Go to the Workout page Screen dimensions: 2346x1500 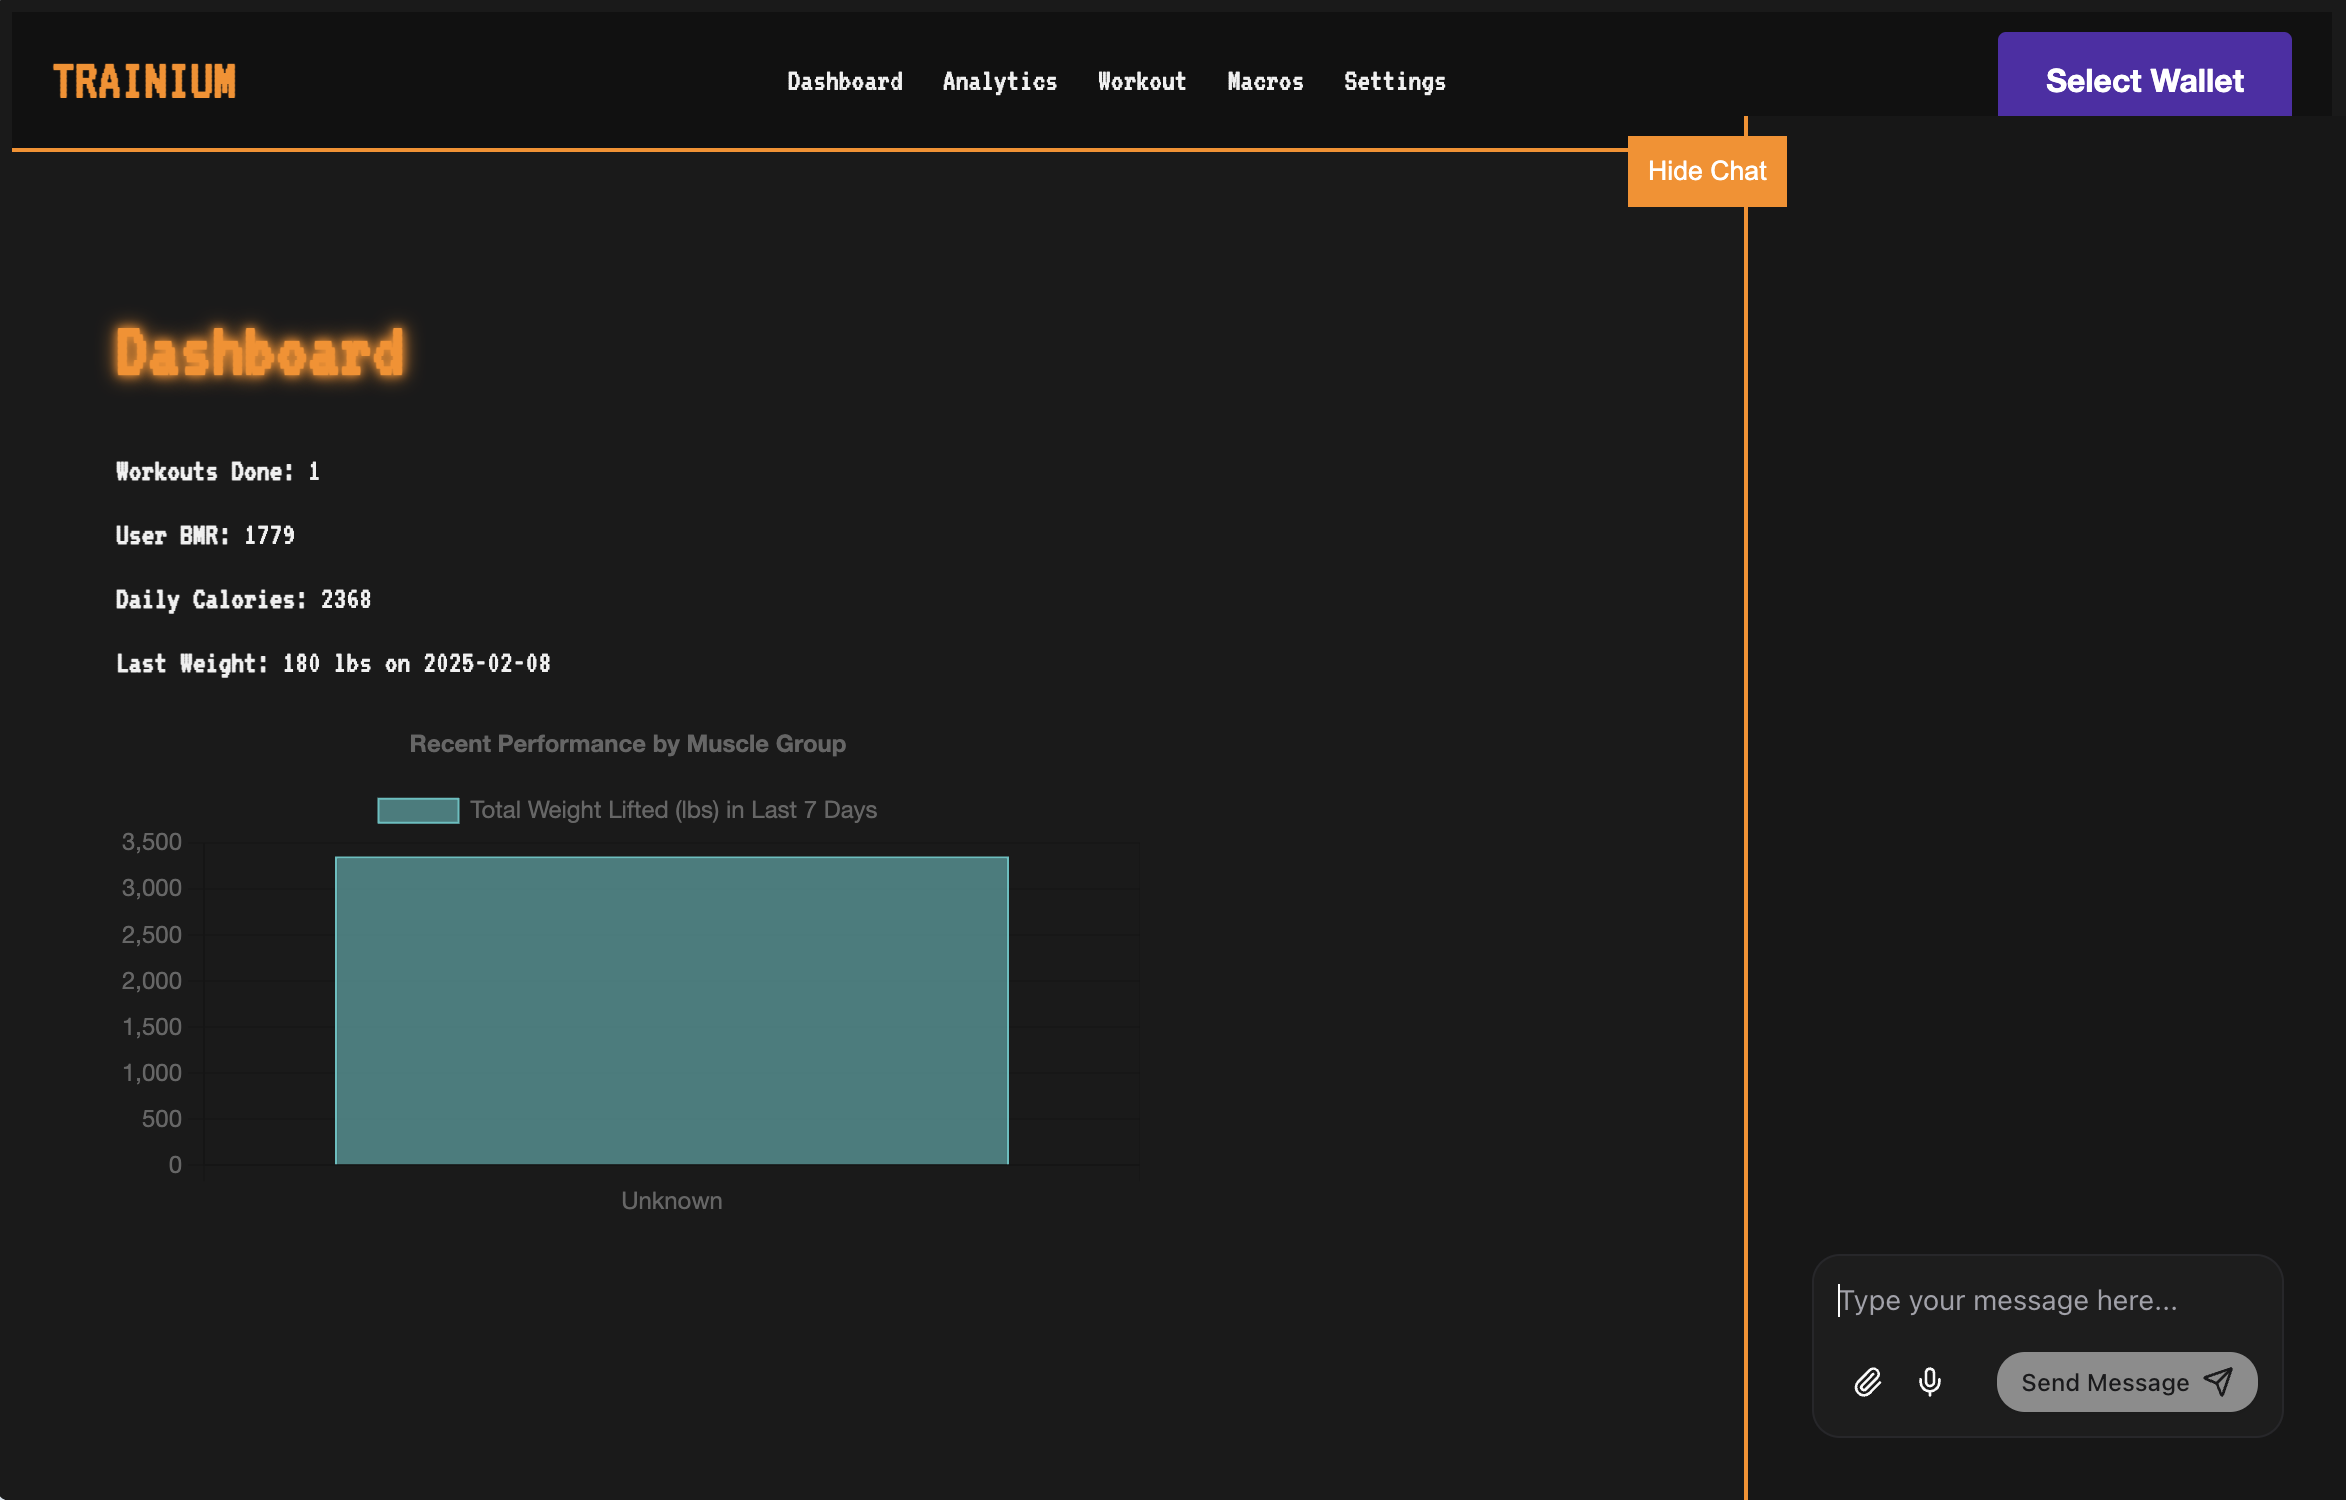coord(1142,81)
